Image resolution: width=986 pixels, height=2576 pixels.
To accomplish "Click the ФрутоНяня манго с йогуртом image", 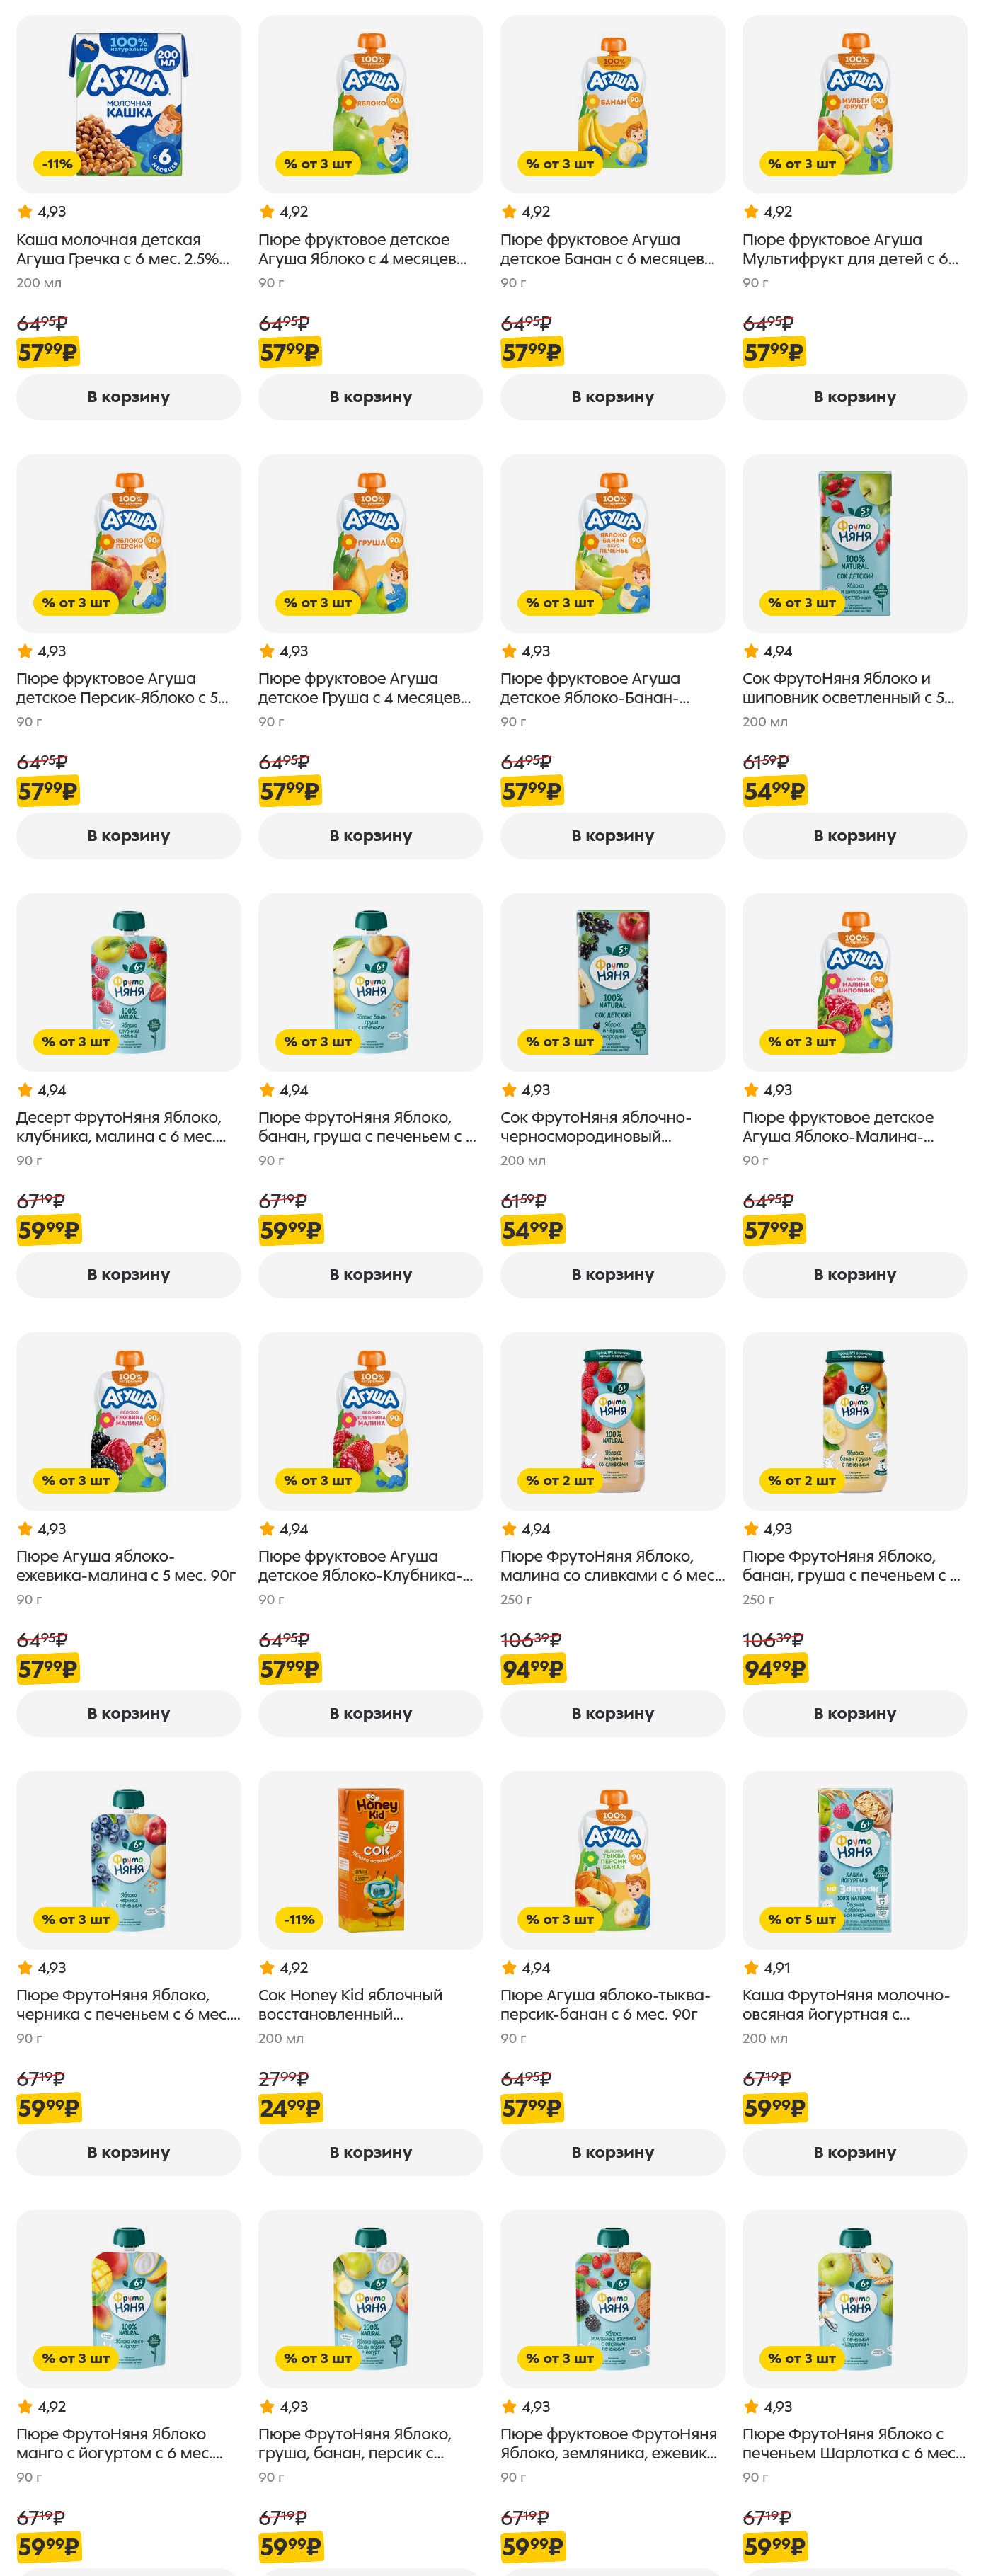I will coord(128,2297).
